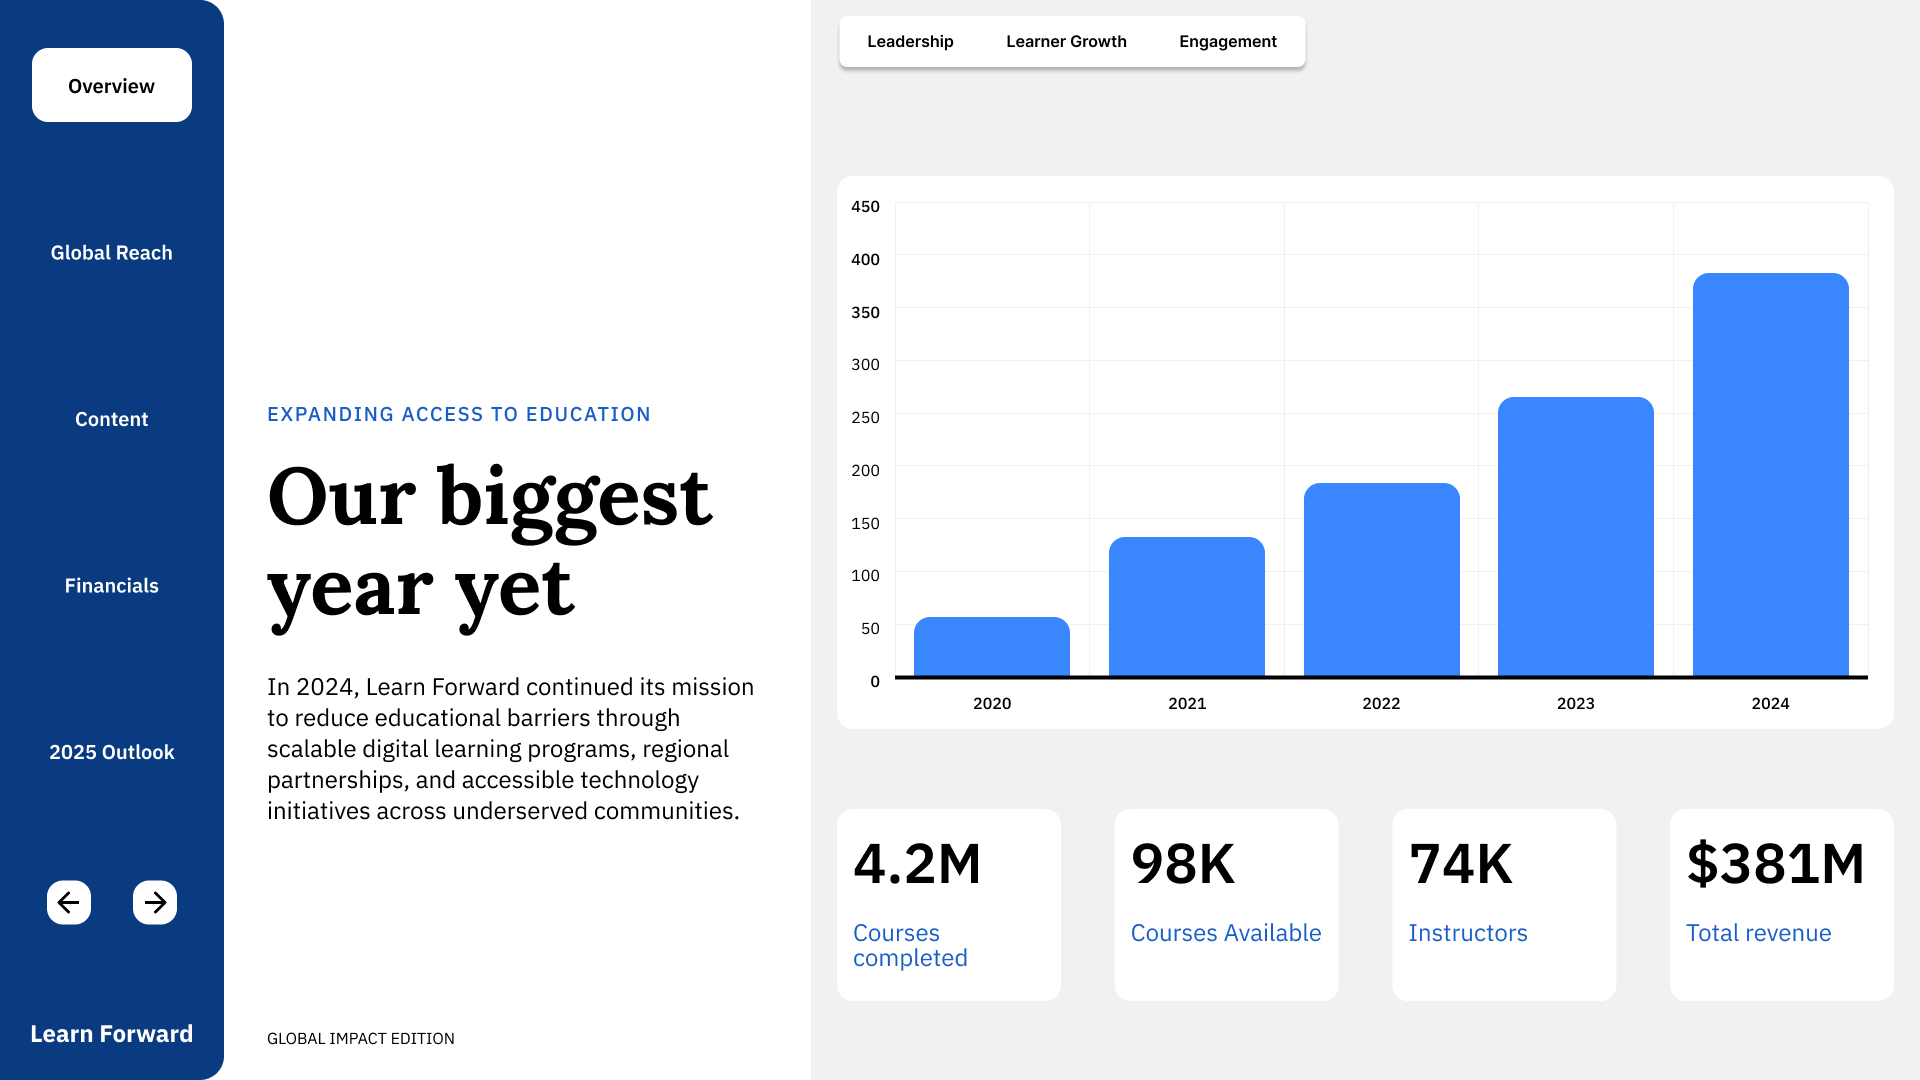This screenshot has width=1920, height=1080.
Task: Click the 450 y-axis label
Action: [865, 207]
